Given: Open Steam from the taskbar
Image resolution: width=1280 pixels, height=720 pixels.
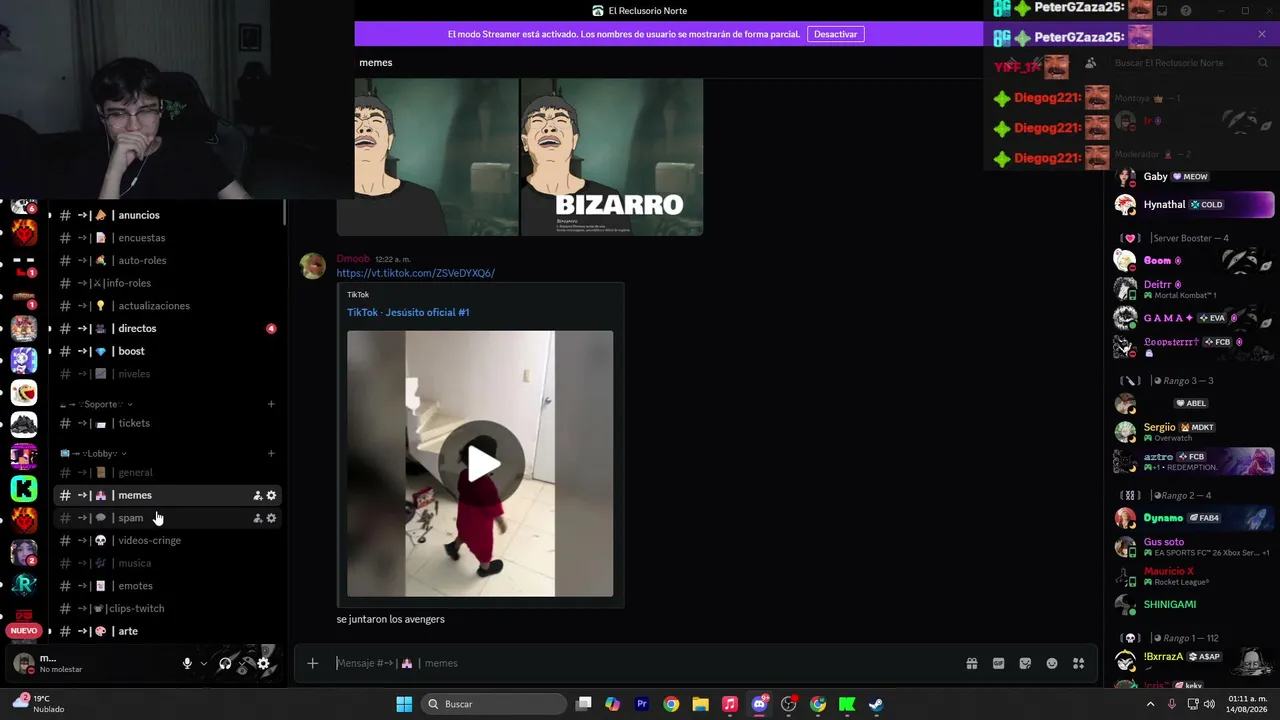Looking at the screenshot, I should pos(876,704).
